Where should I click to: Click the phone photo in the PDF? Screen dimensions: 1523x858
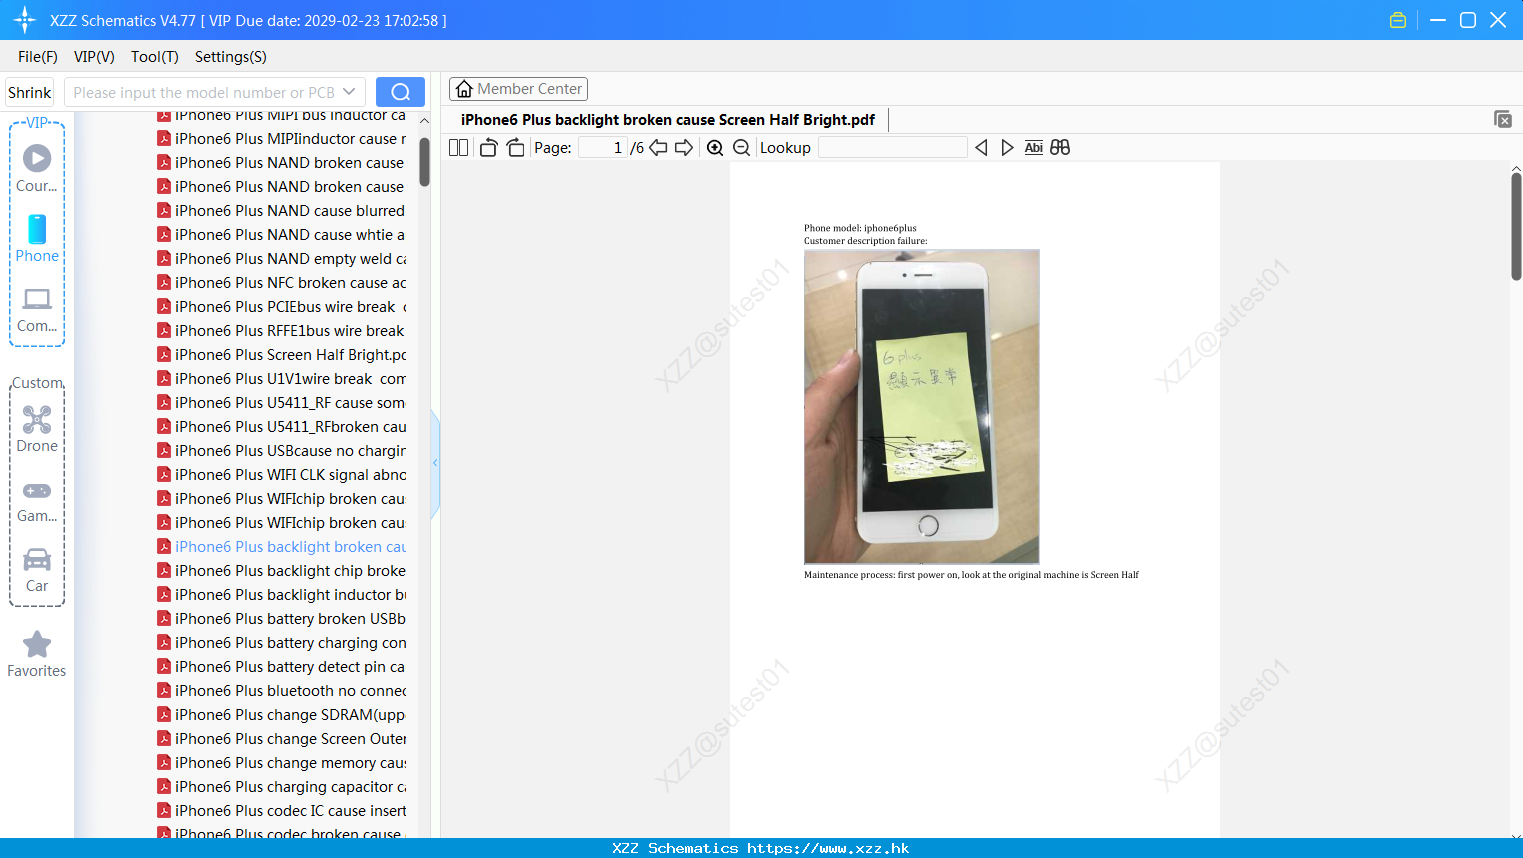coord(921,406)
